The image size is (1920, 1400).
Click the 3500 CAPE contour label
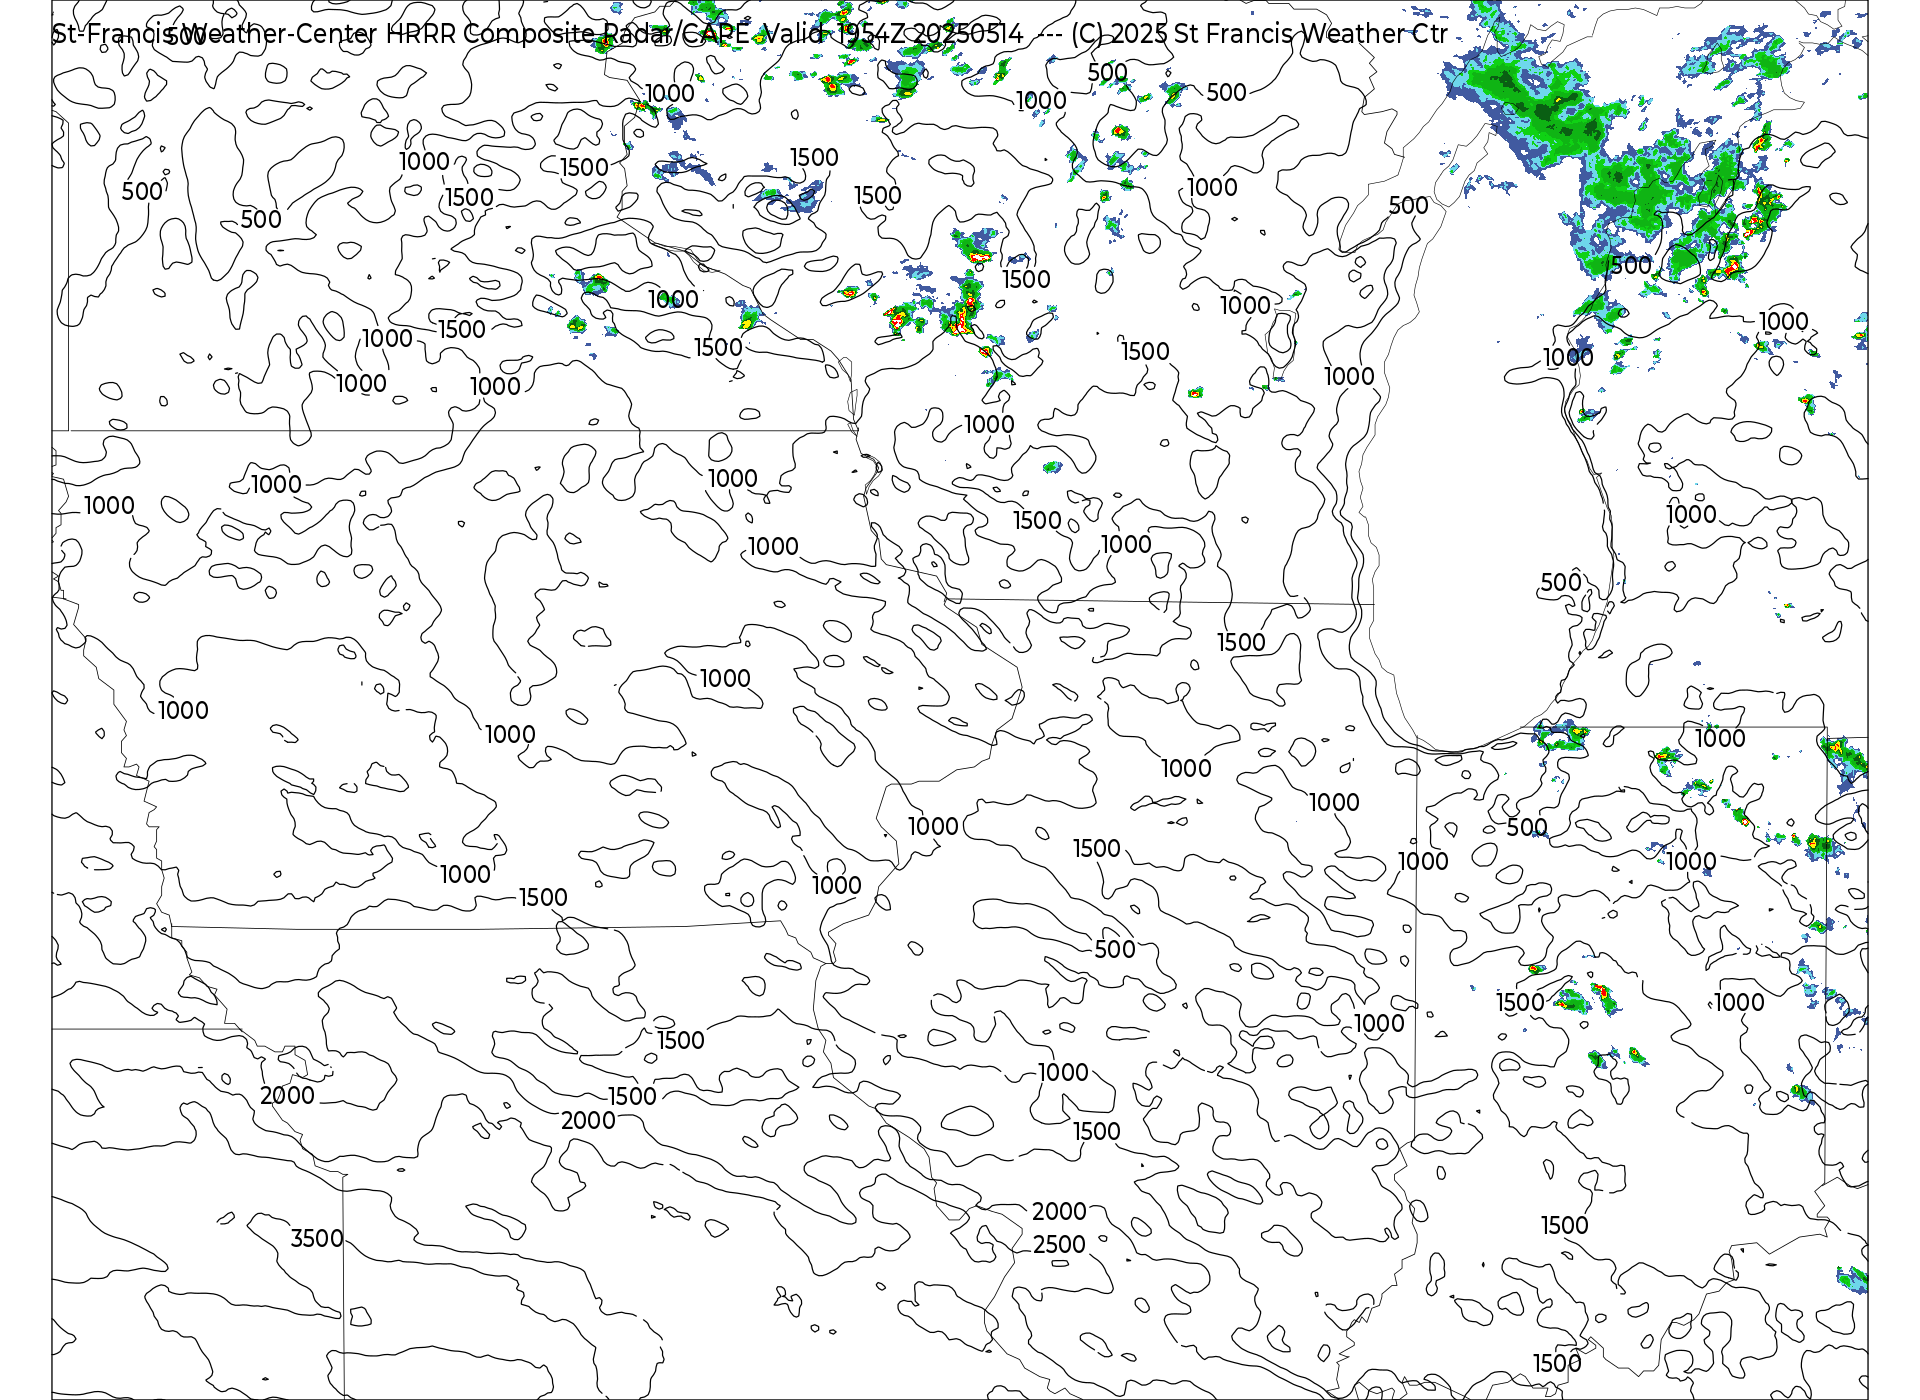[317, 1238]
